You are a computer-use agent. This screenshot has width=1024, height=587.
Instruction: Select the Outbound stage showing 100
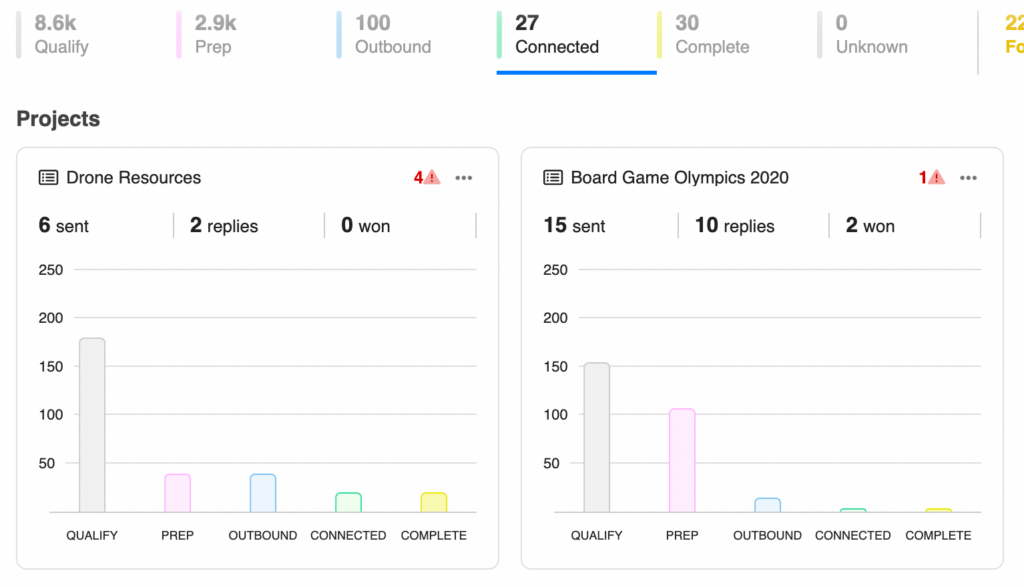coord(393,33)
